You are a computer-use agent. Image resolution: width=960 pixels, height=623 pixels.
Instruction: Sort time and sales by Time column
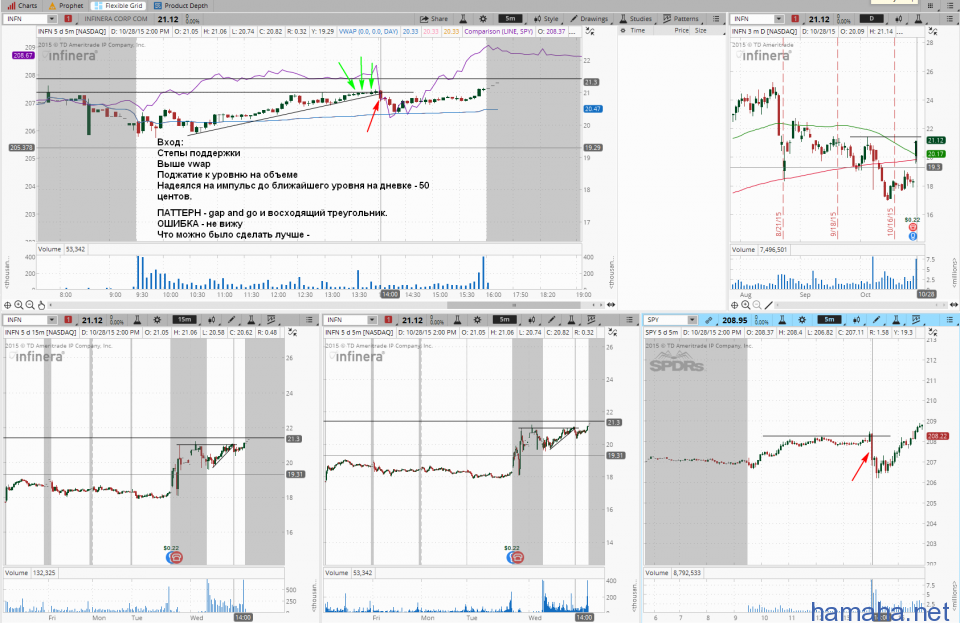coord(637,31)
